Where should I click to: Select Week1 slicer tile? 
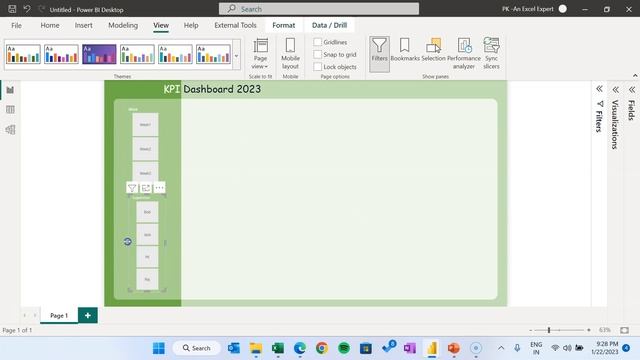point(145,124)
